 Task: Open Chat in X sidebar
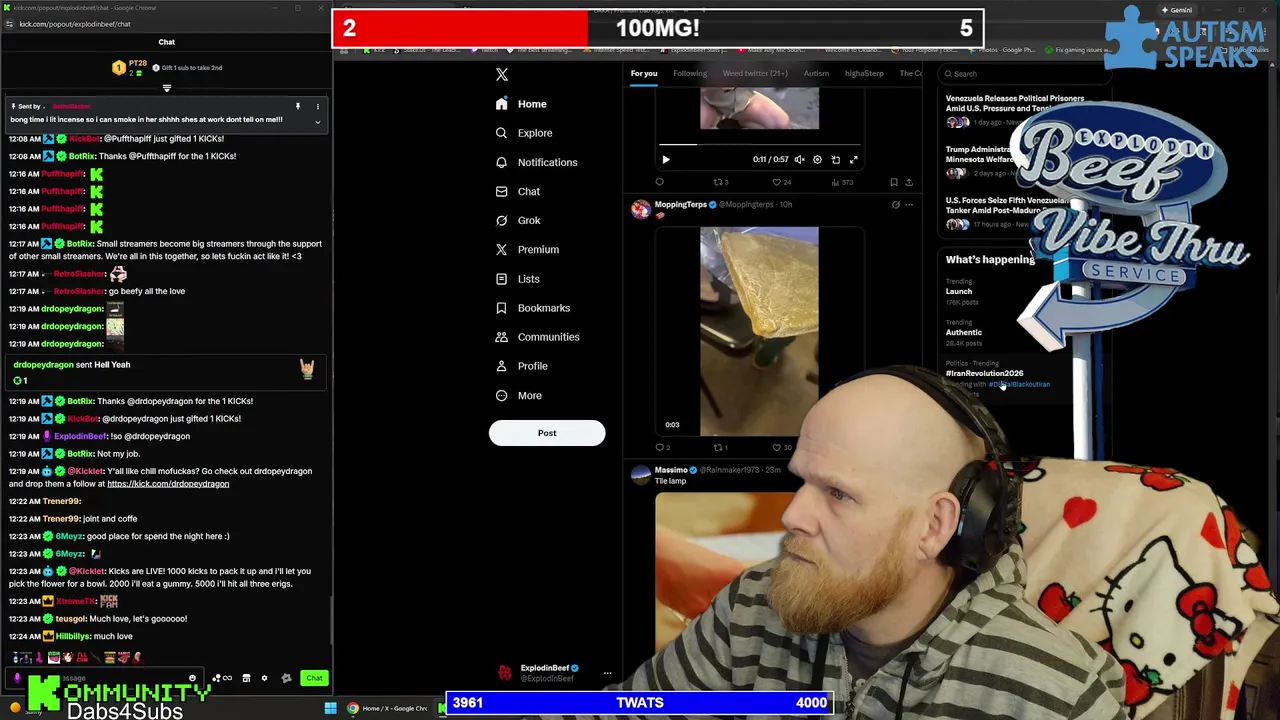518,191
